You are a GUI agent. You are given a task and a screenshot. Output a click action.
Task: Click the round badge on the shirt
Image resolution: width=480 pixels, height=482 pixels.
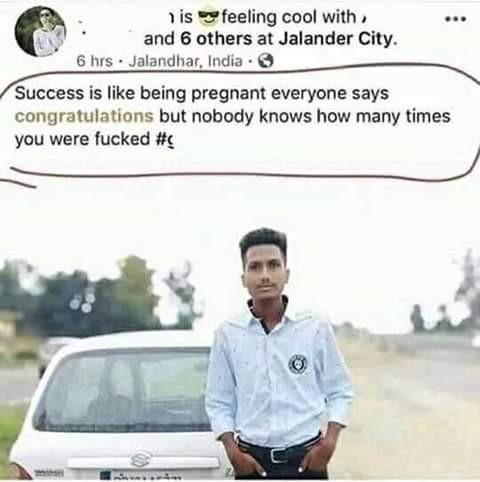[297, 364]
